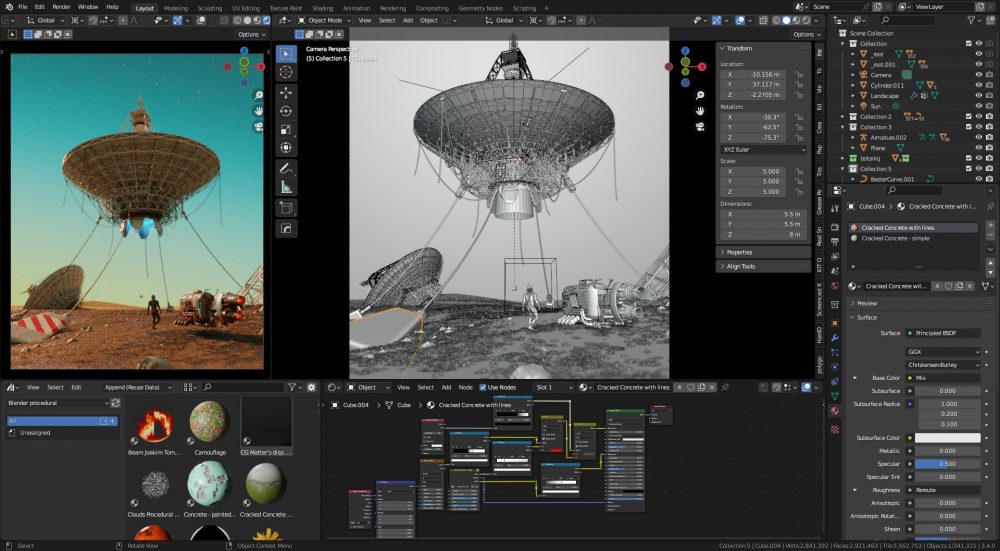Switch to the Geometry Nodes workspace tab
Screen dimensions: 1000x551
click(x=481, y=8)
